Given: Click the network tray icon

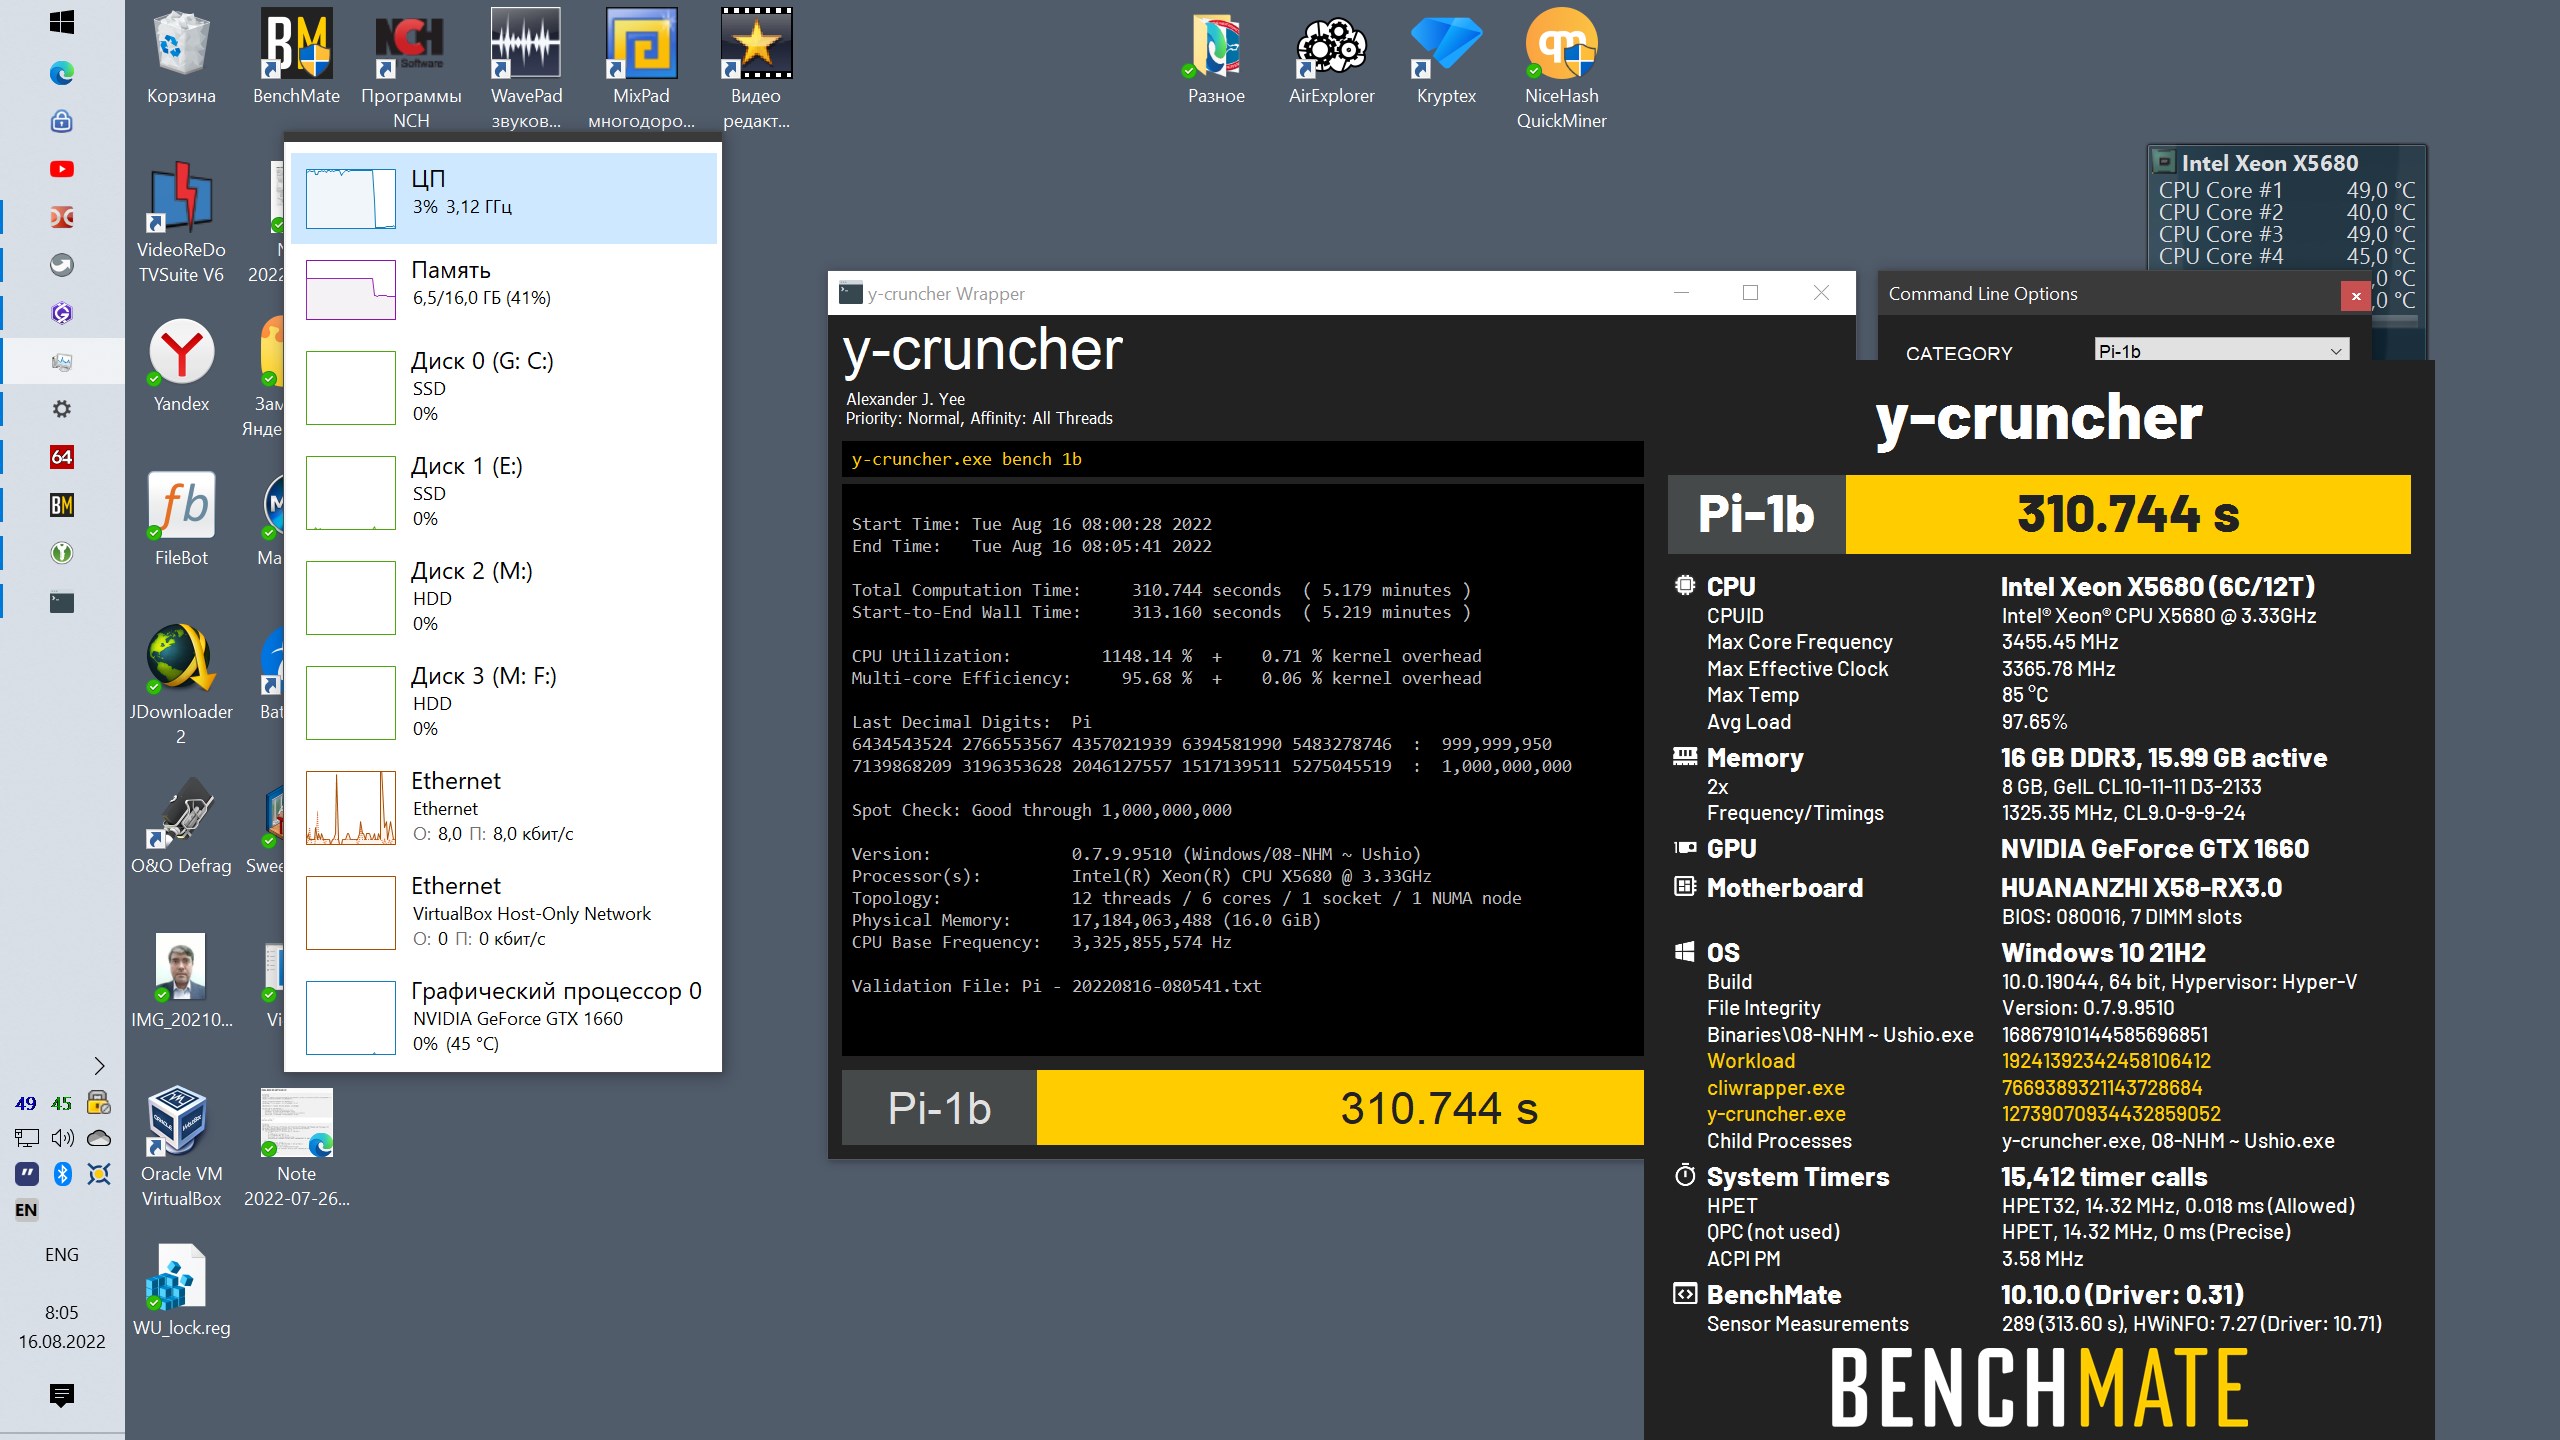Looking at the screenshot, I should [26, 1138].
